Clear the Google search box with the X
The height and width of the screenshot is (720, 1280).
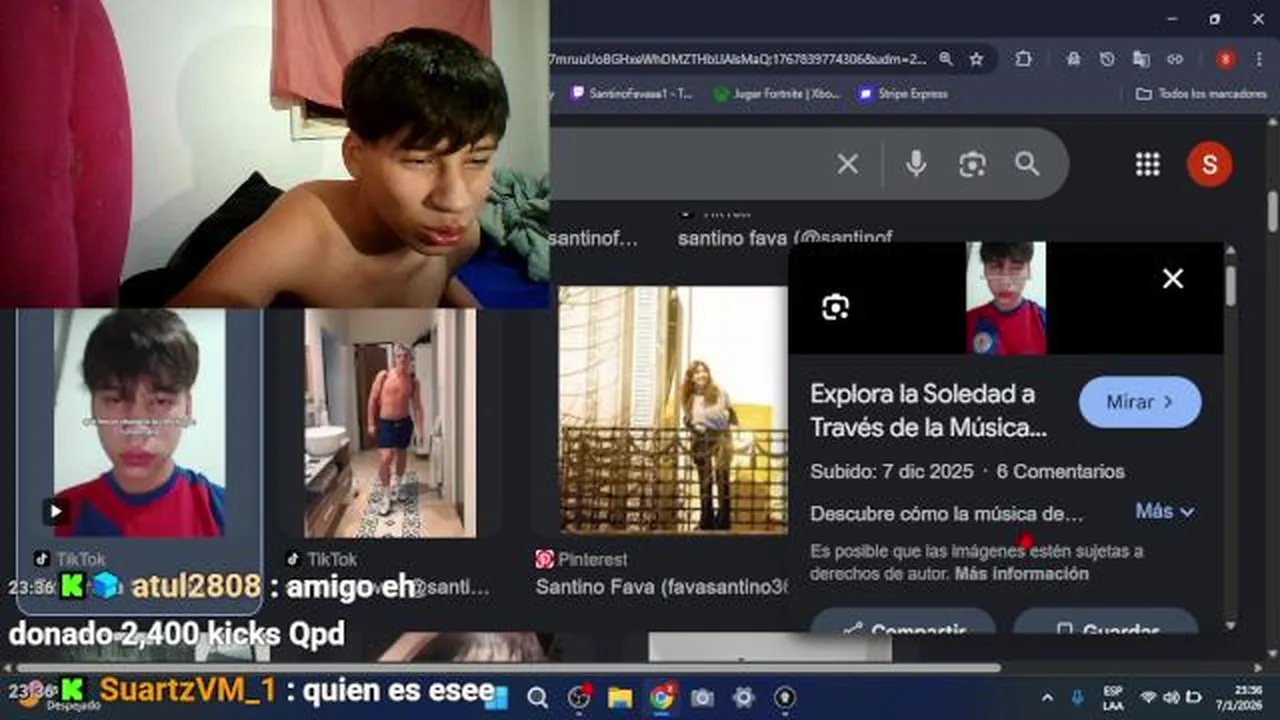pos(847,164)
